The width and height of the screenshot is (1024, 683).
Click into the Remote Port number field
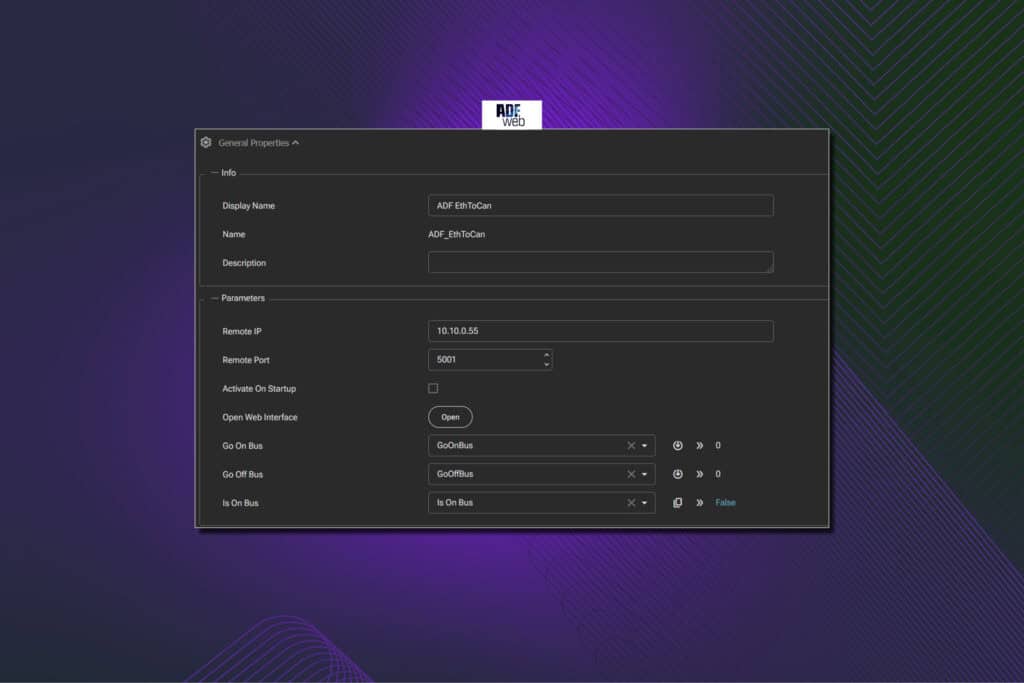485,360
